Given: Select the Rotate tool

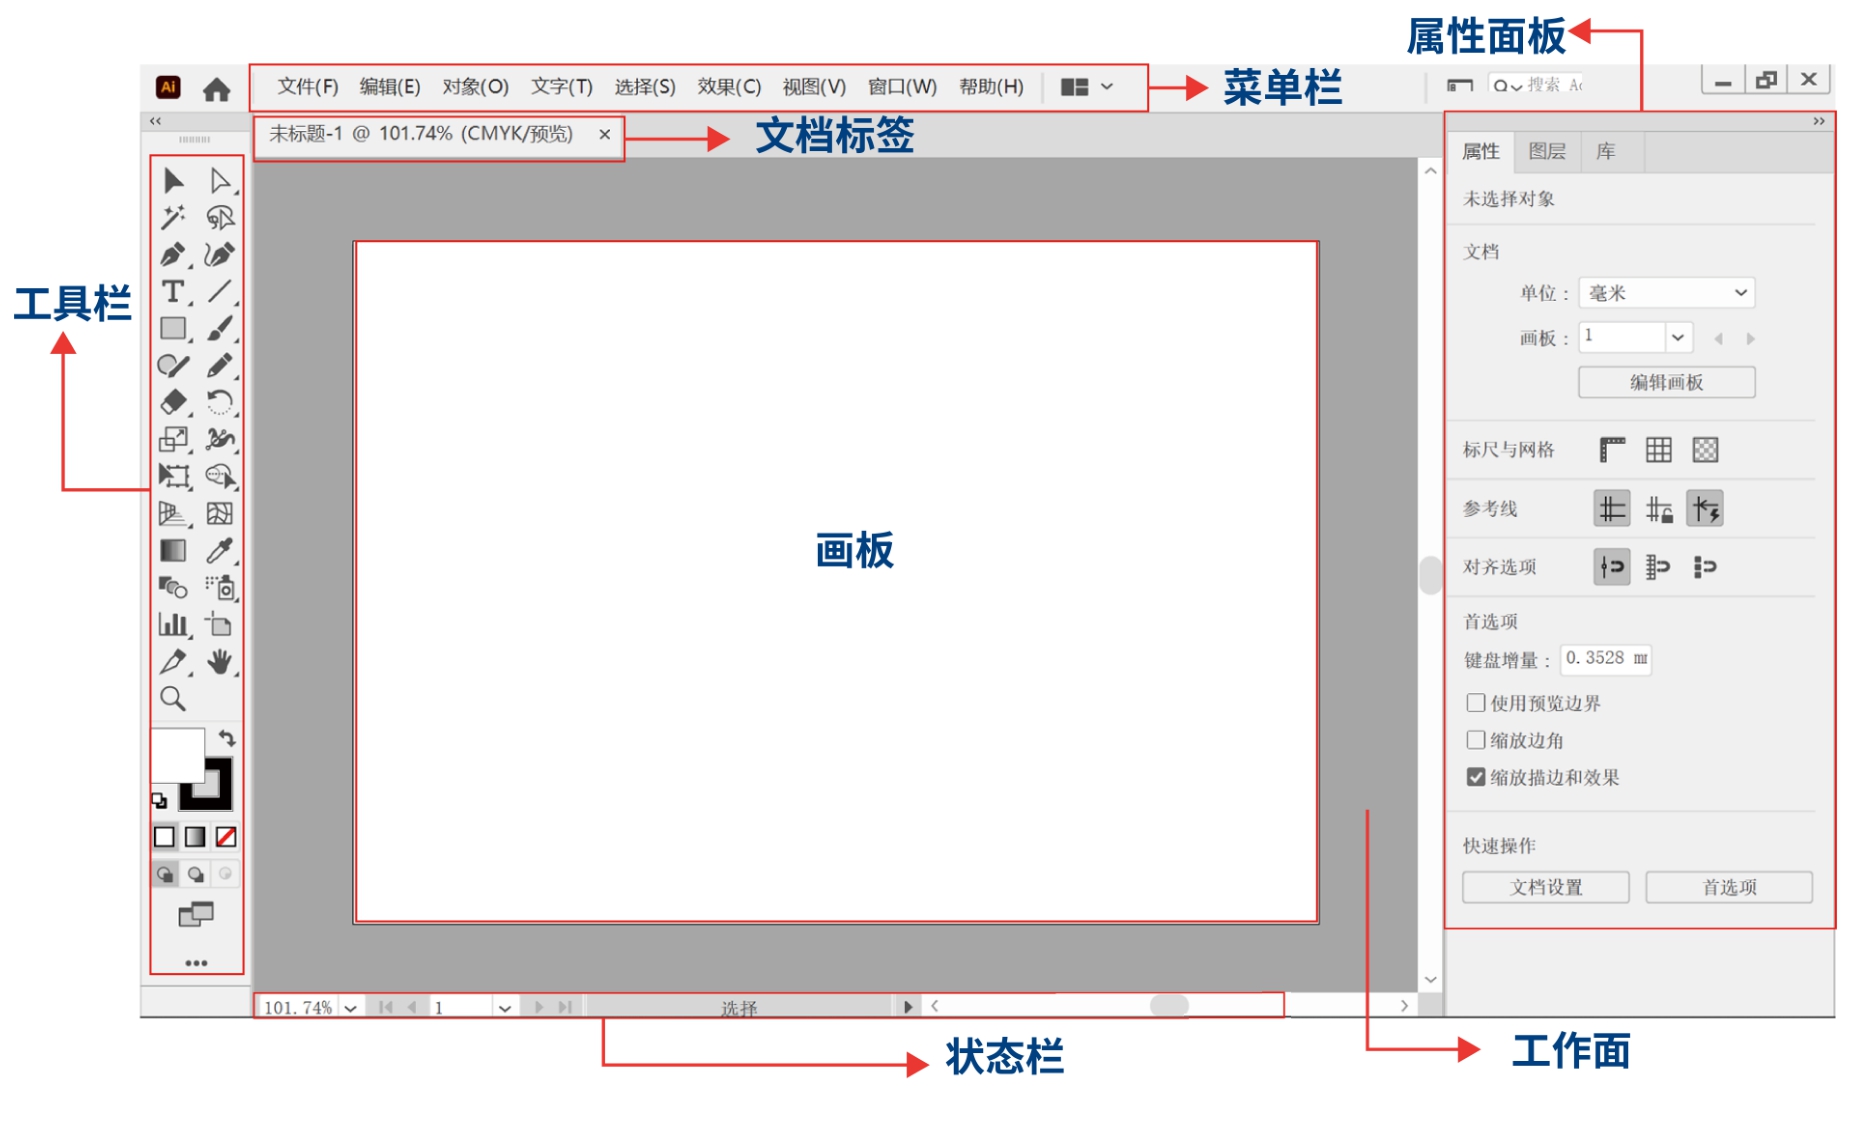Looking at the screenshot, I should (220, 402).
